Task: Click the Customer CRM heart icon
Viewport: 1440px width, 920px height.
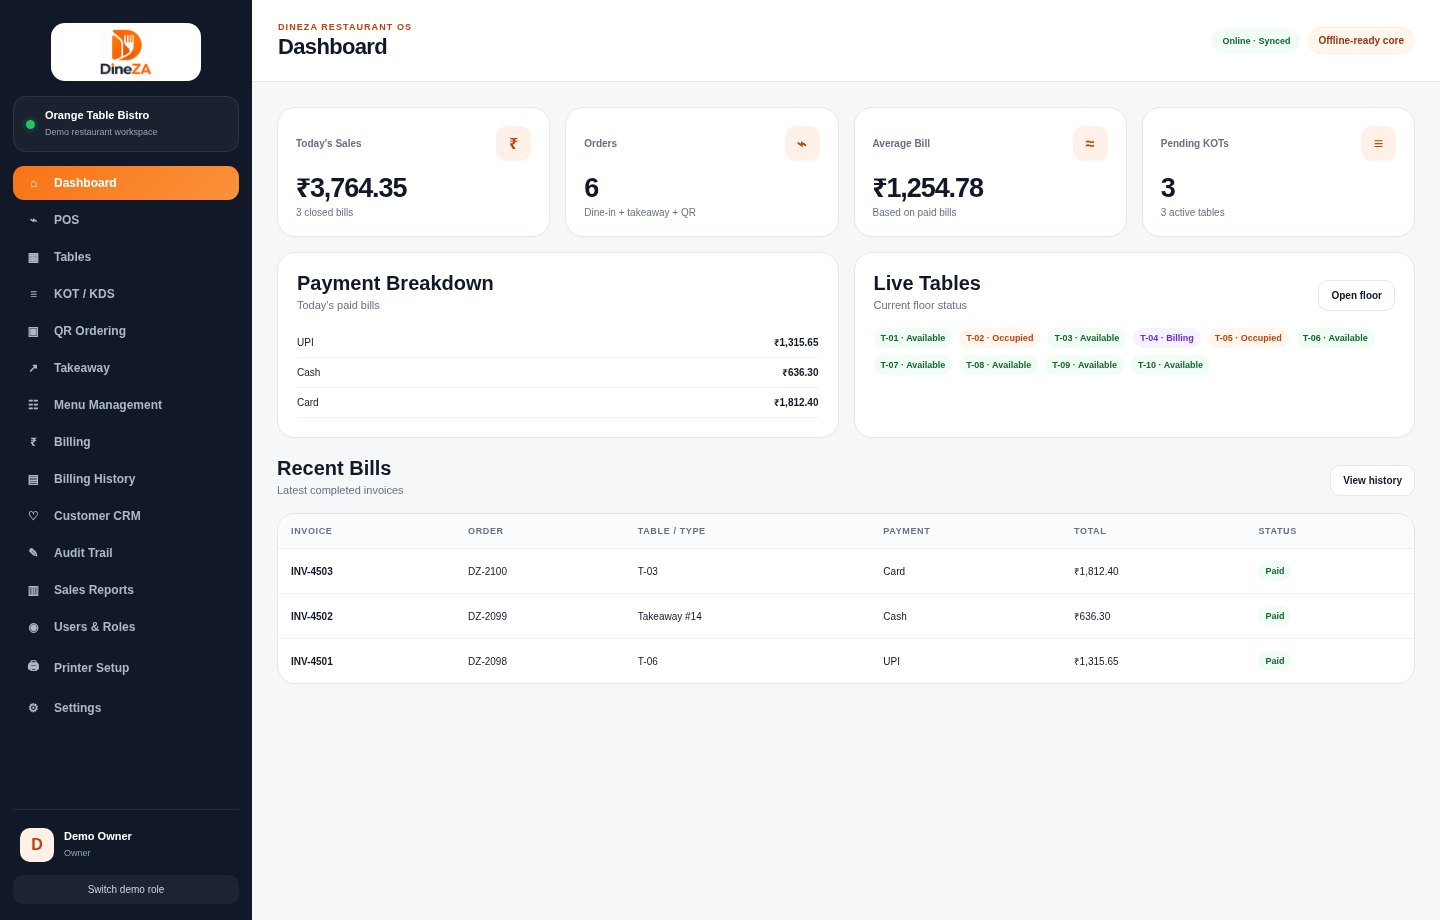Action: [33, 516]
